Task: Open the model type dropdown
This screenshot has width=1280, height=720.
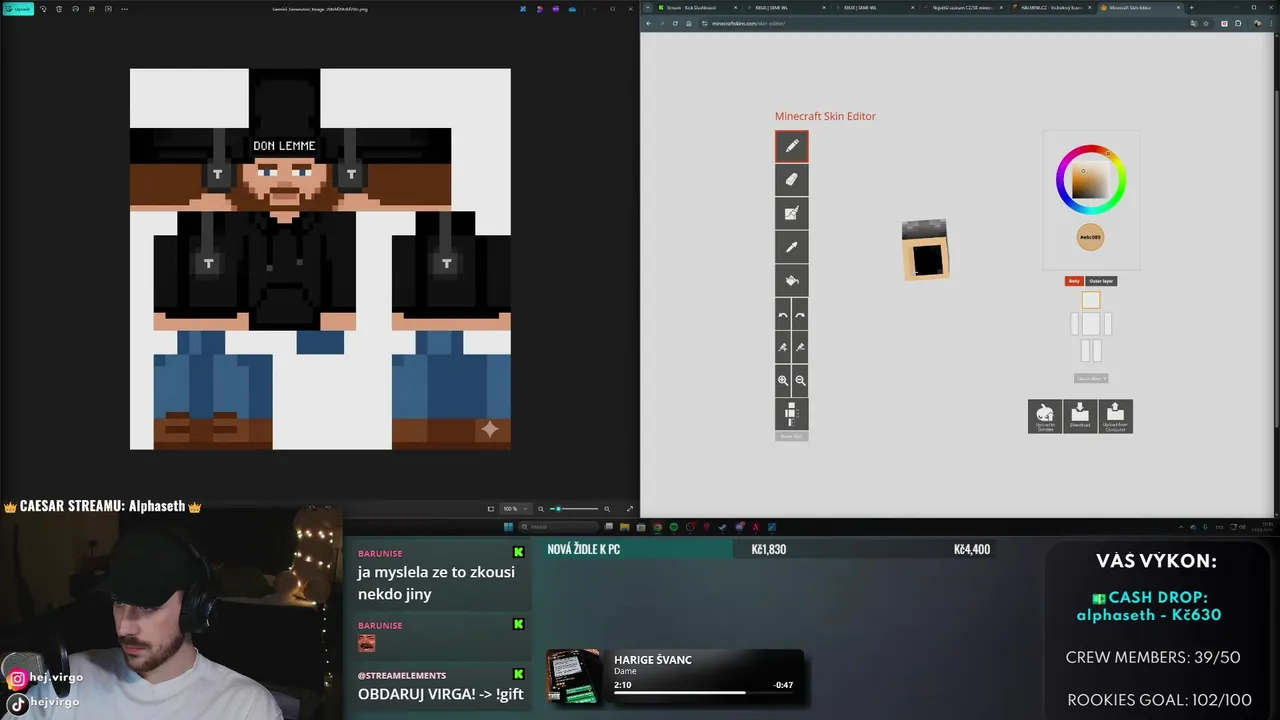Action: pyautogui.click(x=1091, y=379)
